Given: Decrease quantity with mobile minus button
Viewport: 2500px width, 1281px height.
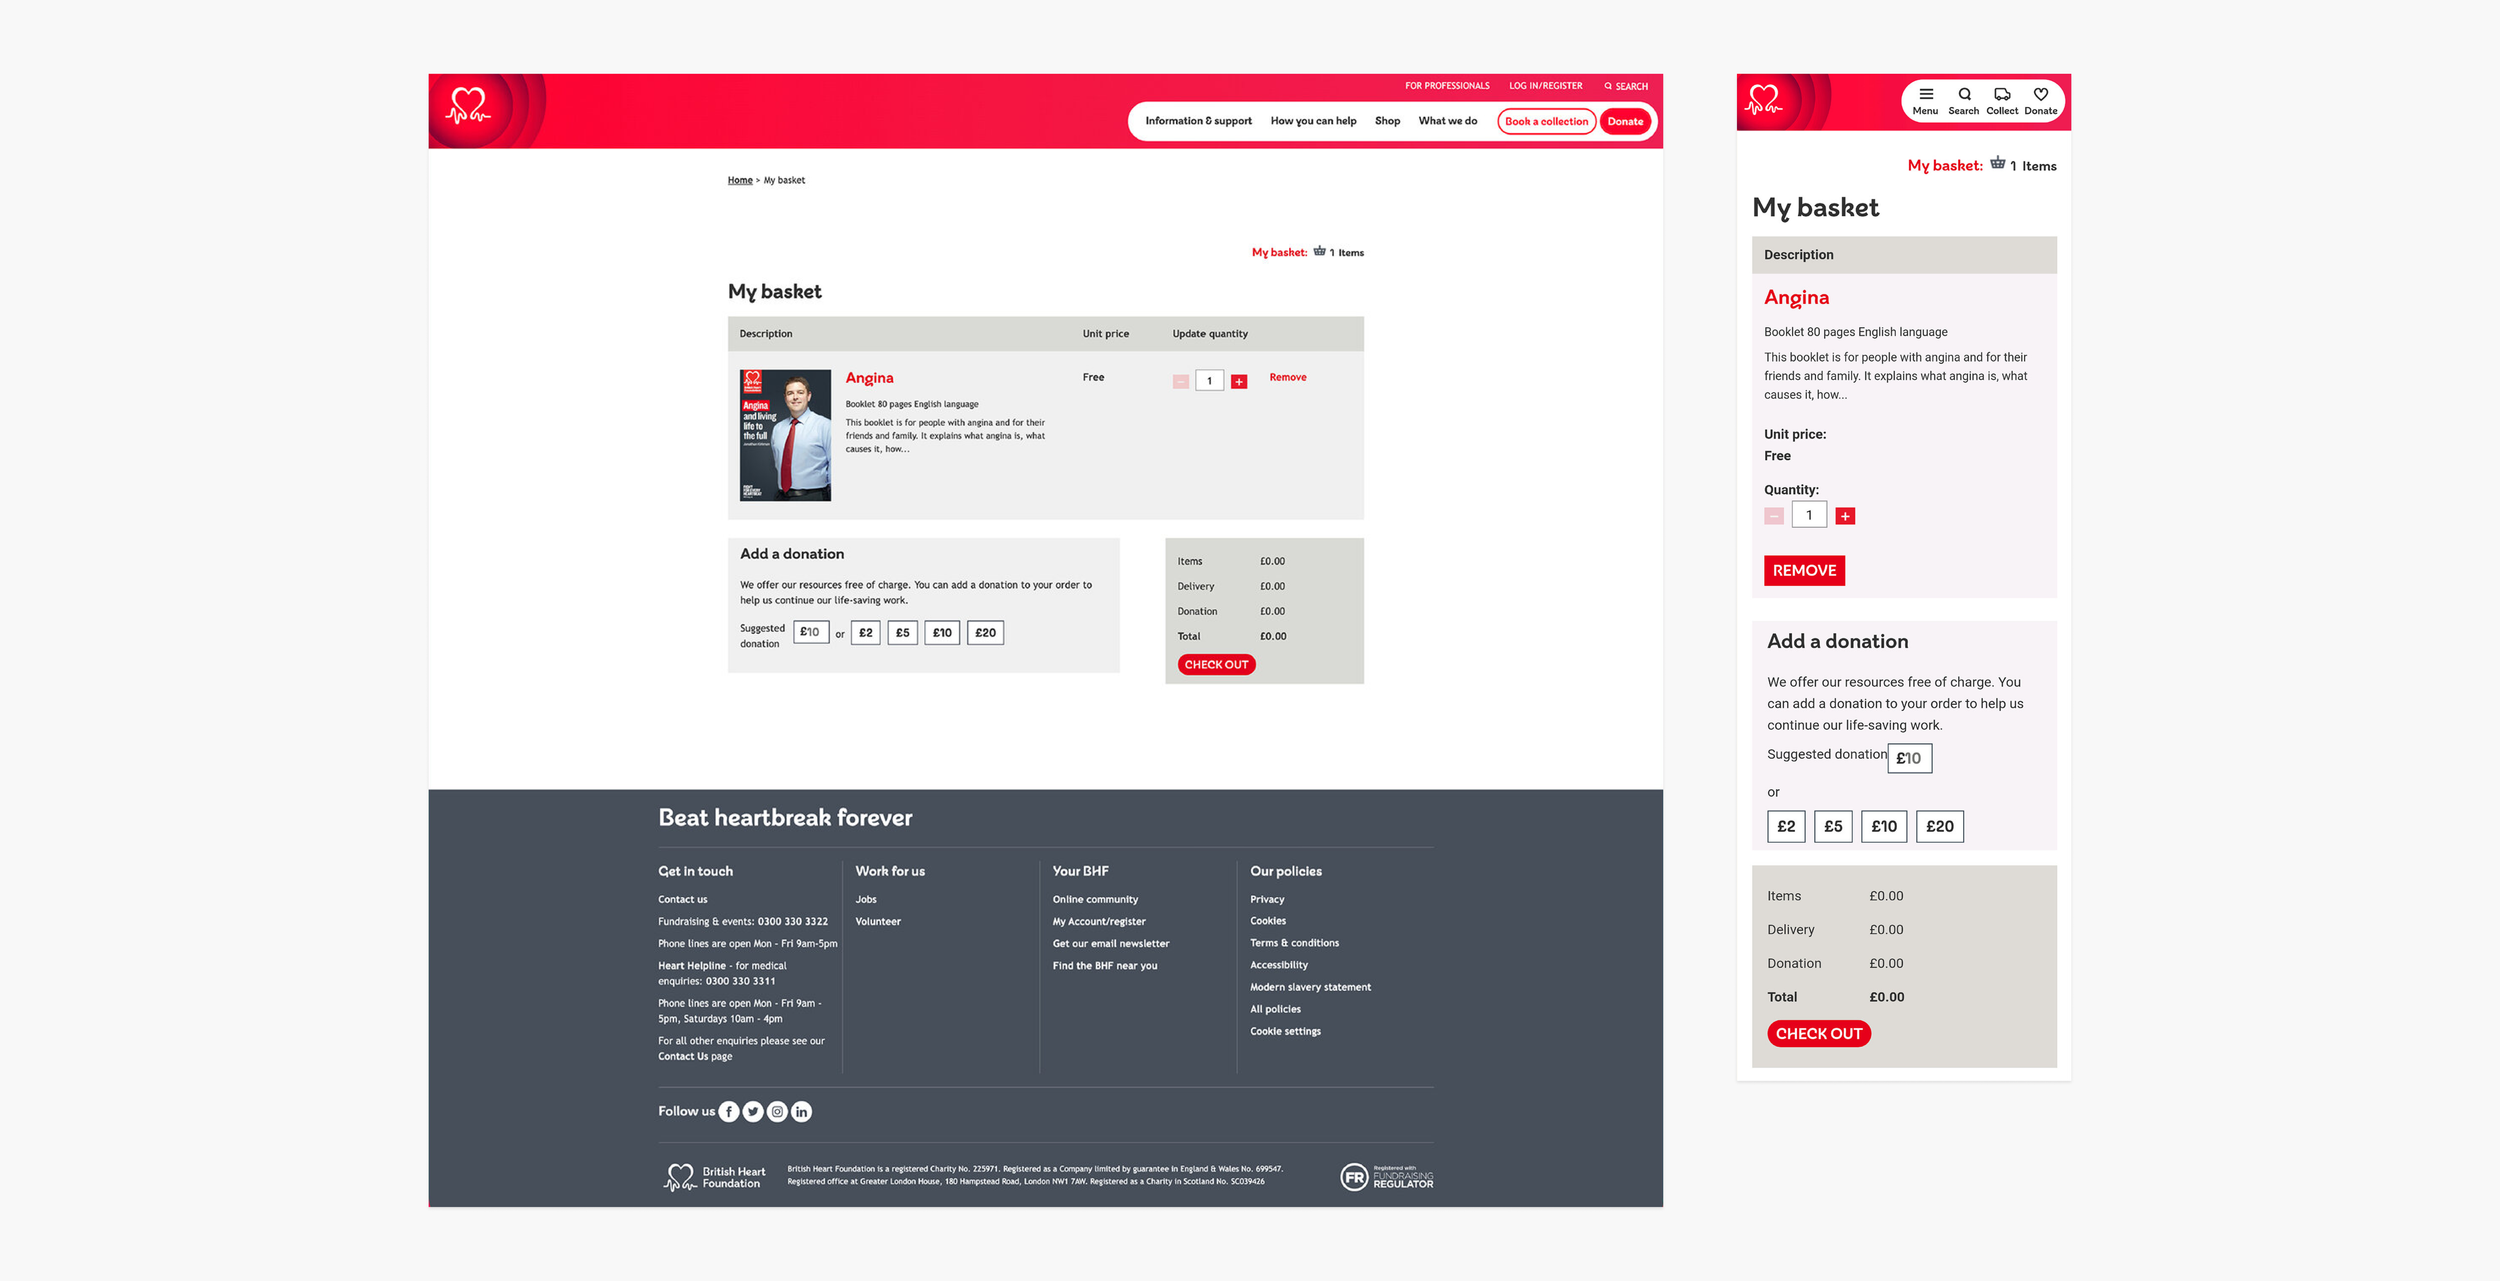Looking at the screenshot, I should point(1774,516).
